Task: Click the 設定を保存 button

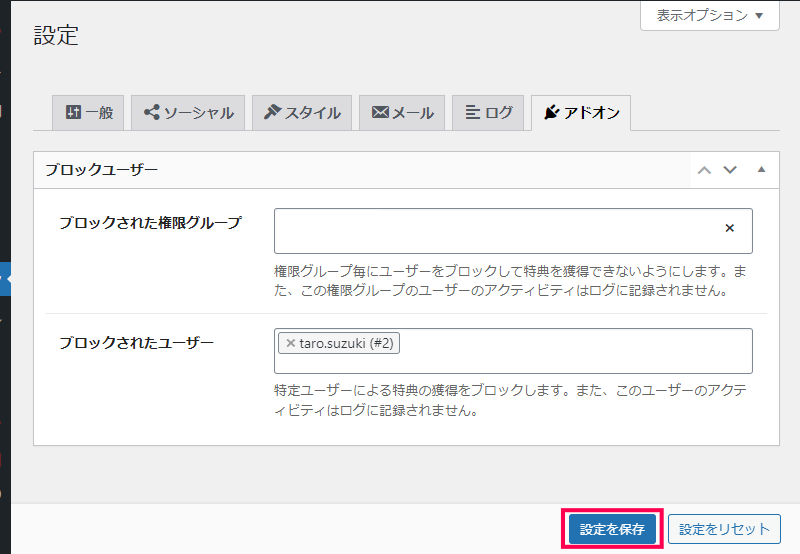Action: point(612,529)
